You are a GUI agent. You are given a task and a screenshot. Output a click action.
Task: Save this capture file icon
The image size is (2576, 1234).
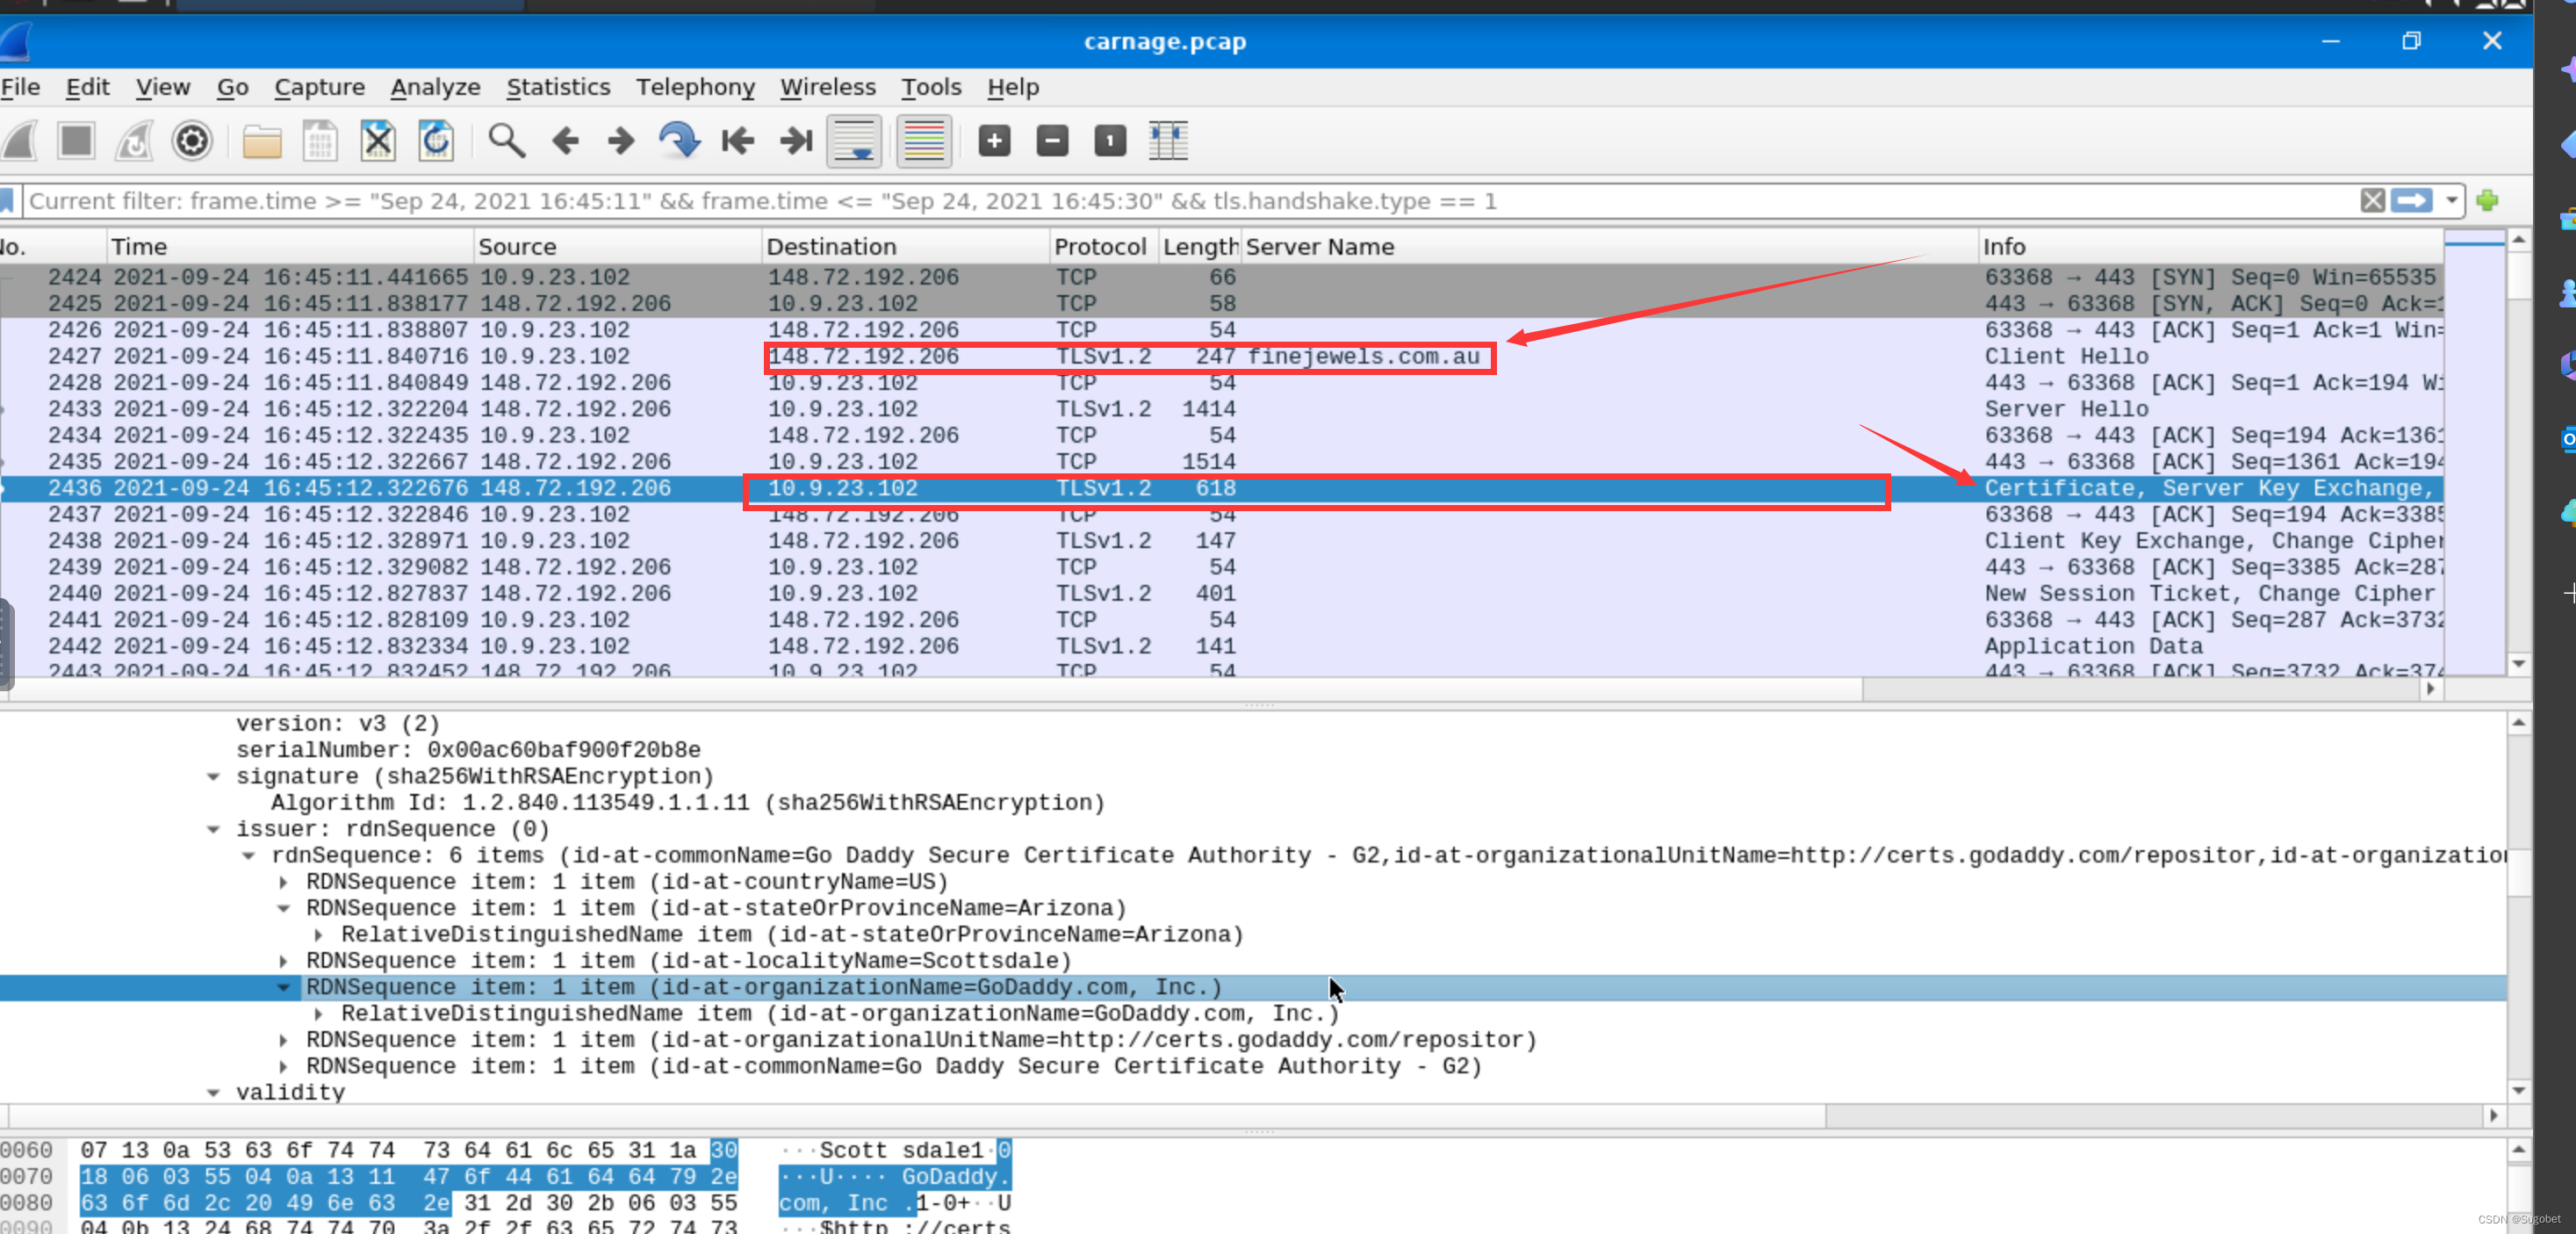(320, 141)
